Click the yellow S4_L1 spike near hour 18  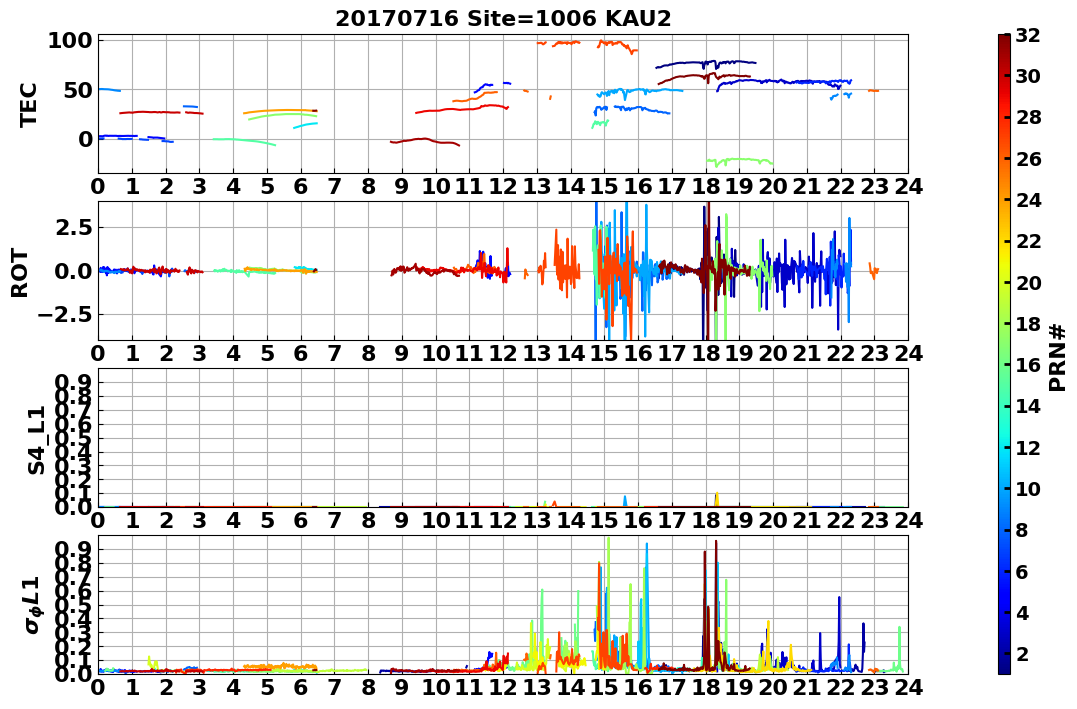tap(716, 499)
